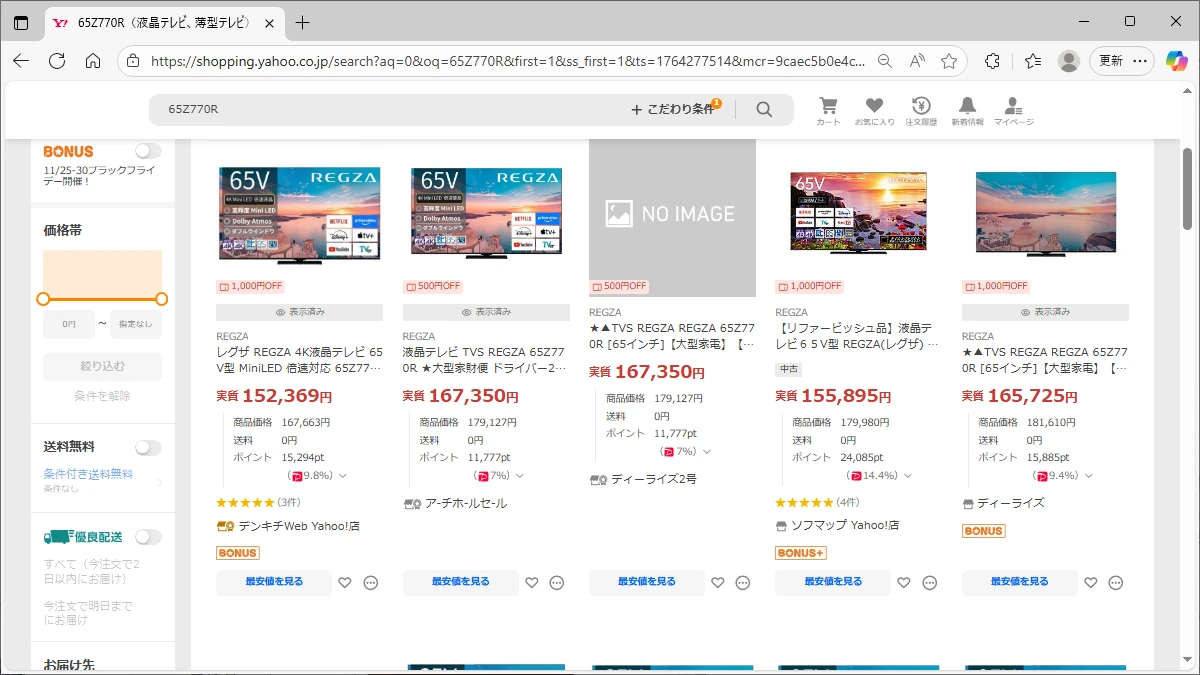Turn on 優良配送 delivery toggle

(x=148, y=537)
